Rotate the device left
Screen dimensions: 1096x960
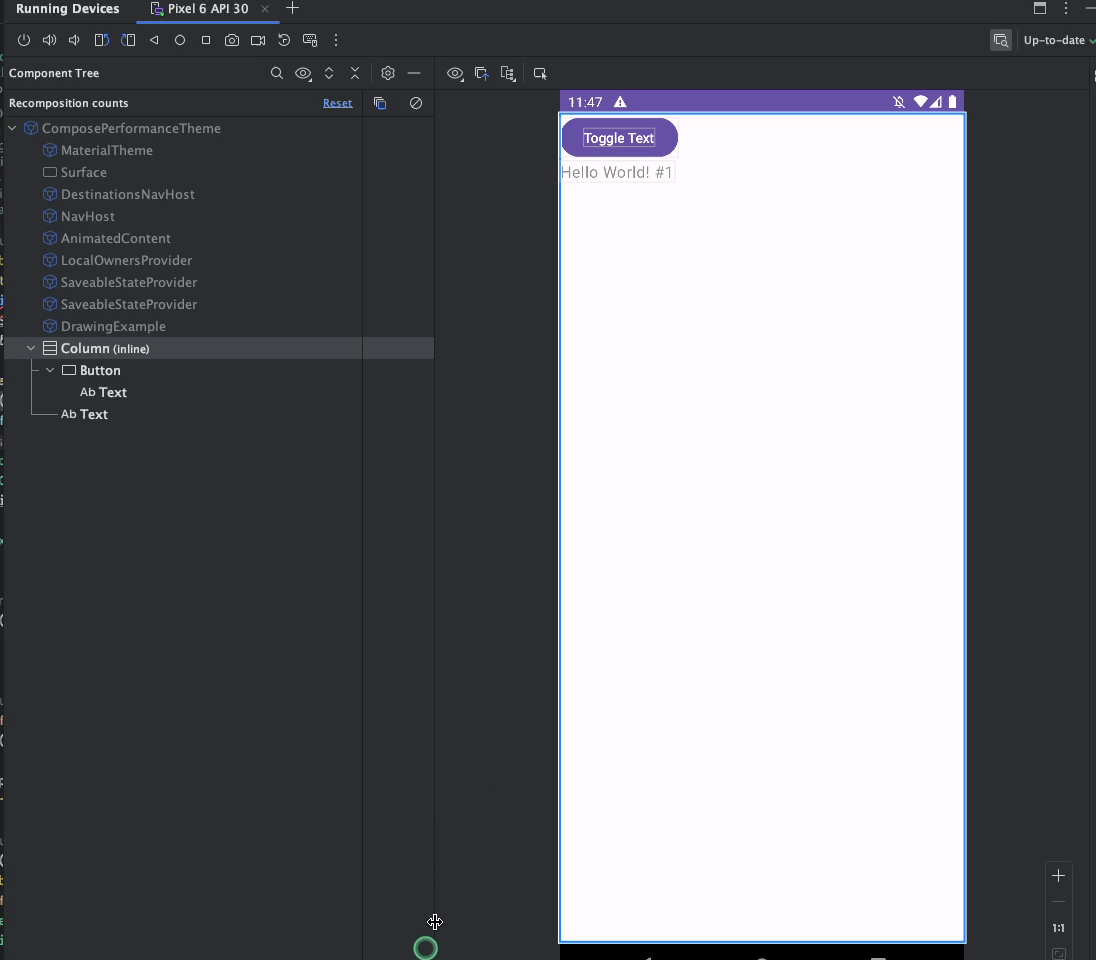pyautogui.click(x=102, y=41)
